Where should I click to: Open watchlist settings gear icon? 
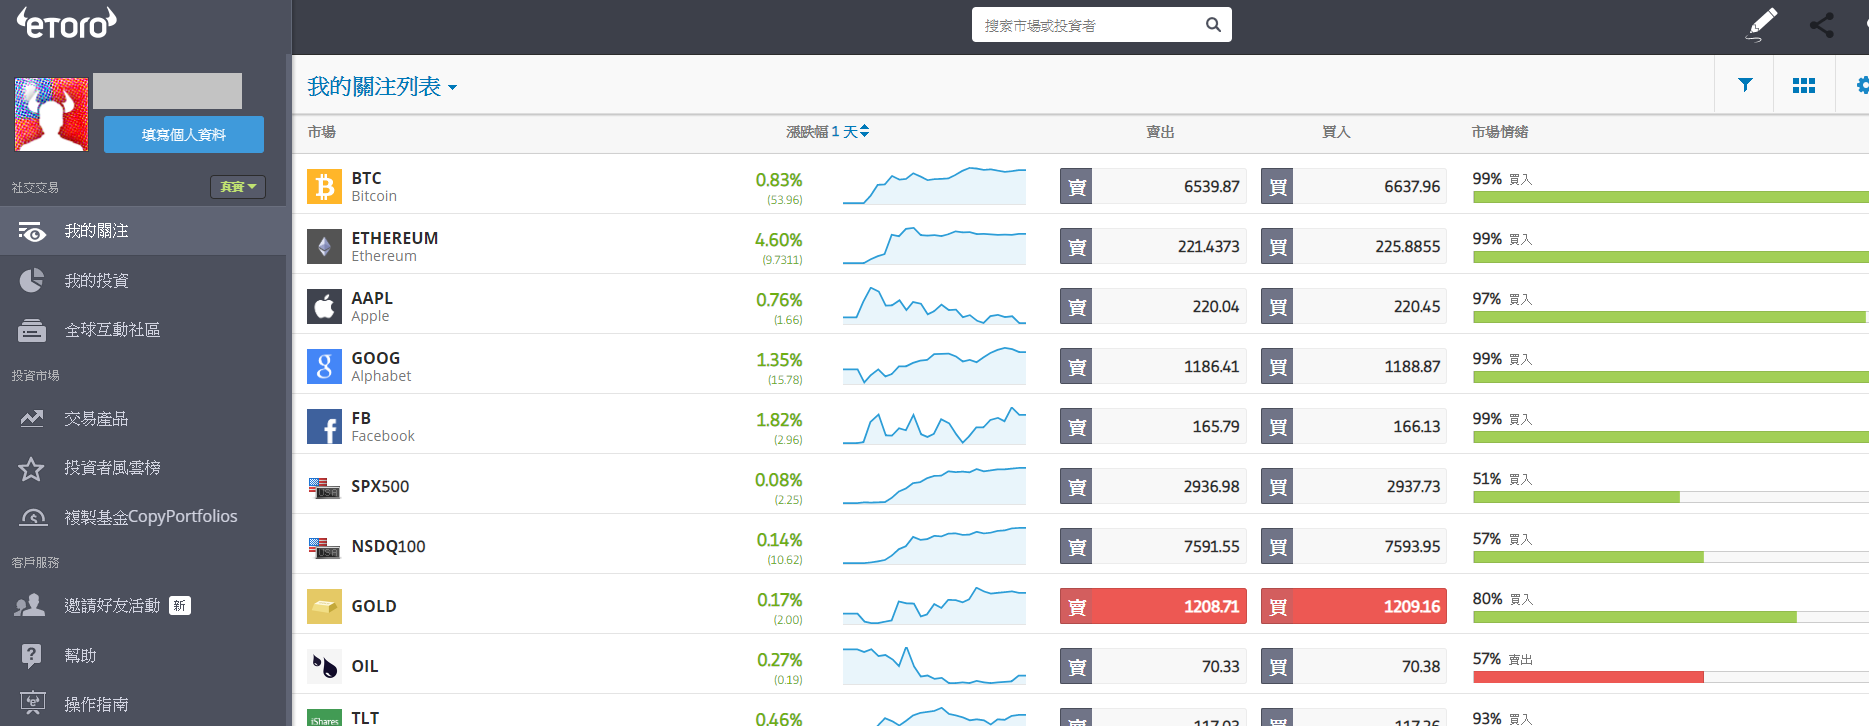pyautogui.click(x=1862, y=86)
